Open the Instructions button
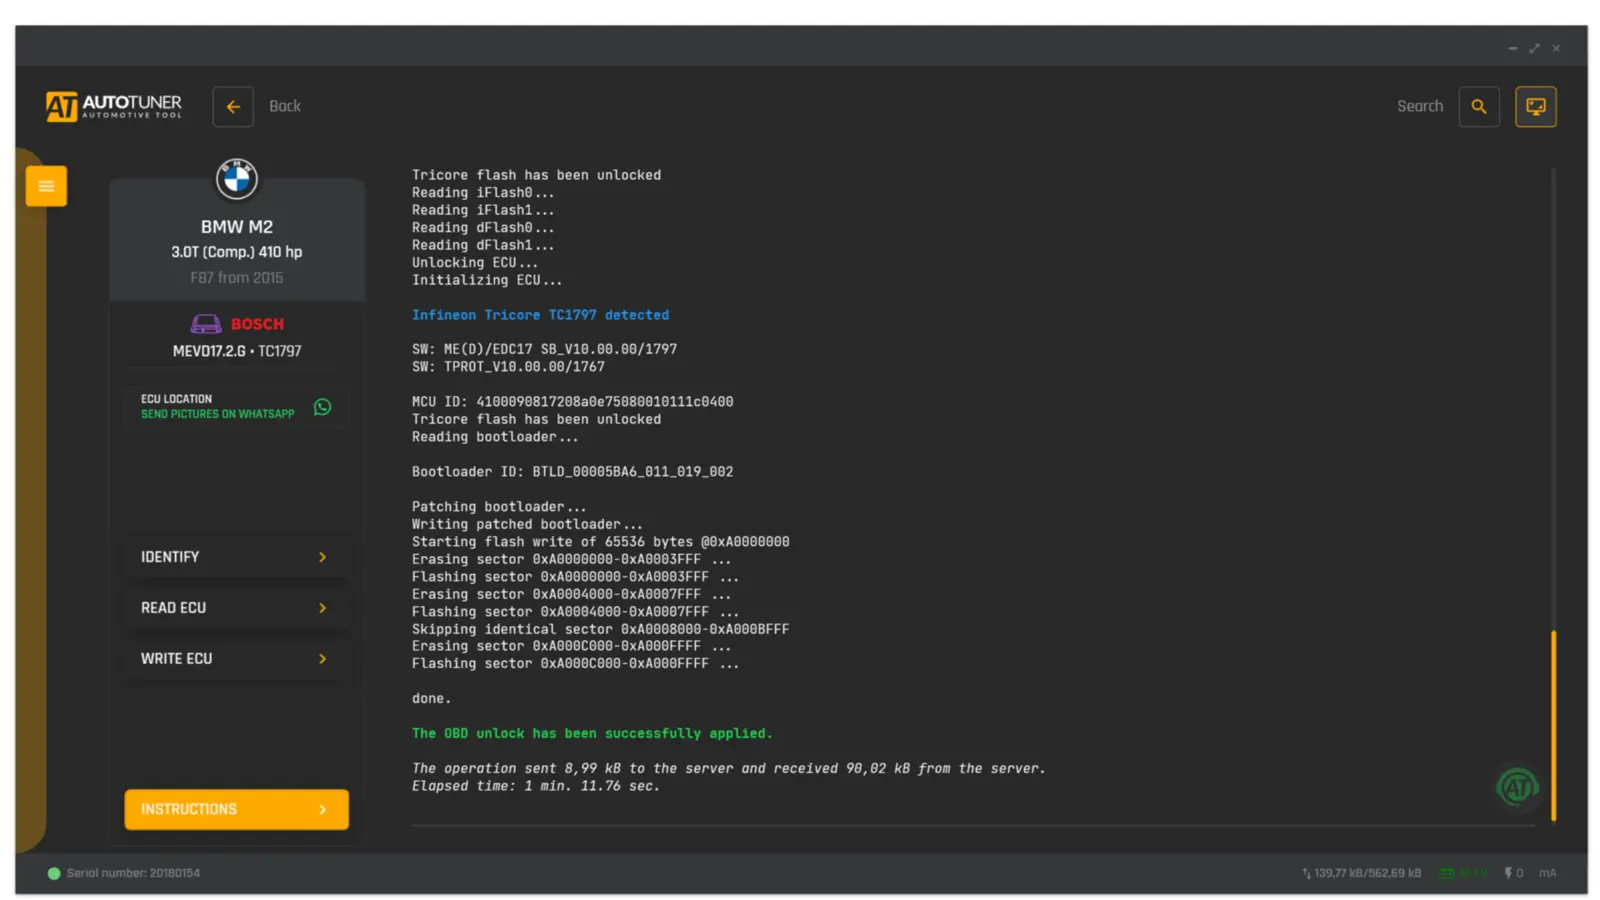Image resolution: width=1600 pixels, height=900 pixels. pyautogui.click(x=237, y=810)
